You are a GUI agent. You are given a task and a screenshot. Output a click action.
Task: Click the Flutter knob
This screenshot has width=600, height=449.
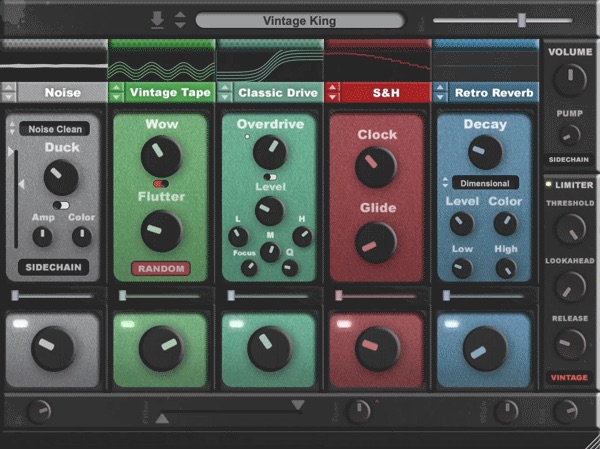(x=161, y=231)
